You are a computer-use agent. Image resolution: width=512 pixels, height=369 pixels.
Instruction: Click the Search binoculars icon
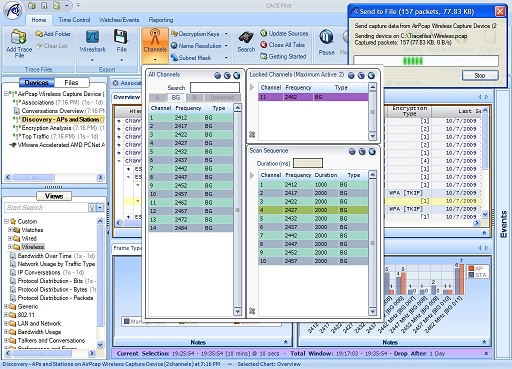[246, 37]
